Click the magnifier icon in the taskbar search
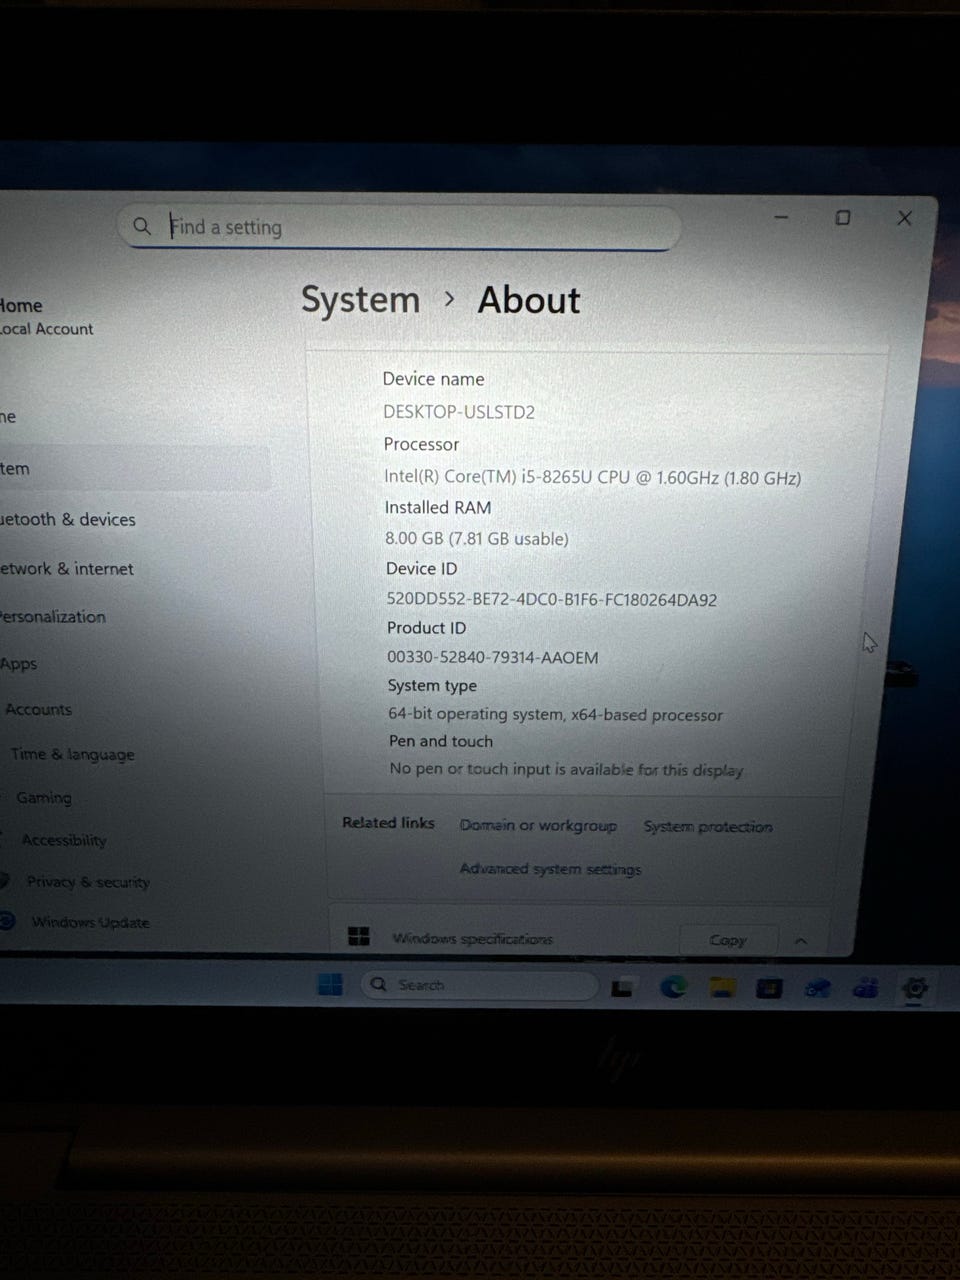Image resolution: width=960 pixels, height=1280 pixels. pos(378,985)
